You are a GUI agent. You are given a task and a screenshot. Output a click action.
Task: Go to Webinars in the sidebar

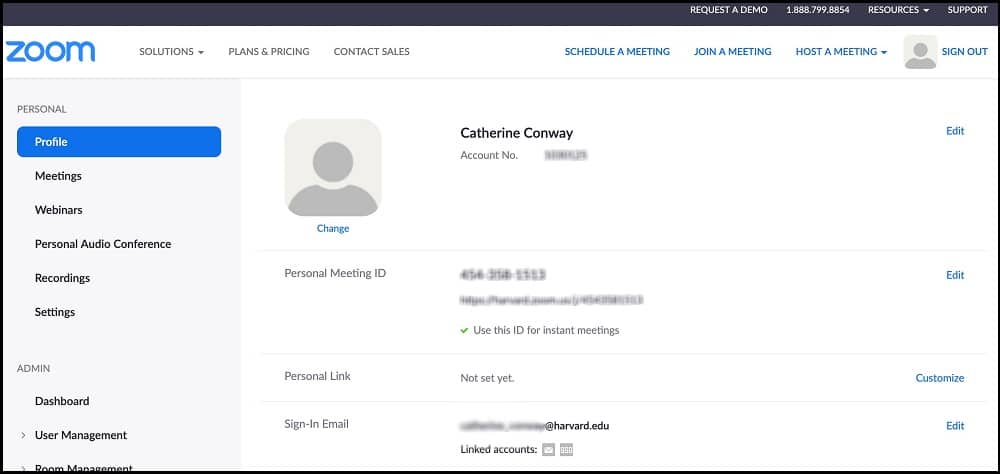pos(59,210)
